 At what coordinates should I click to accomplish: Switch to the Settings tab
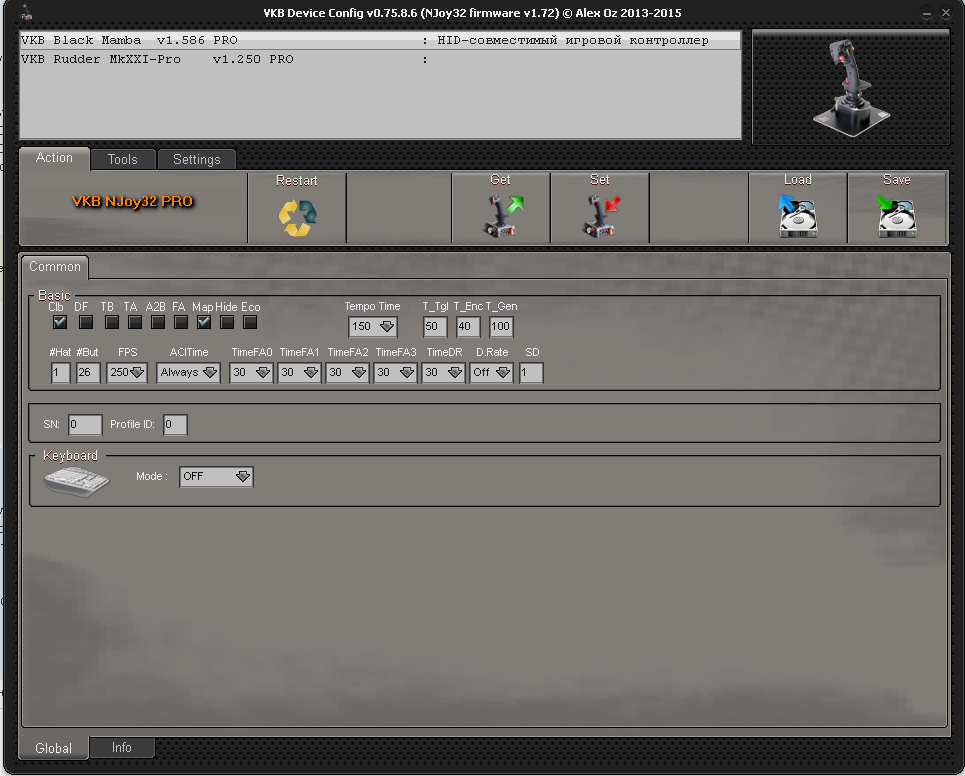pos(196,159)
